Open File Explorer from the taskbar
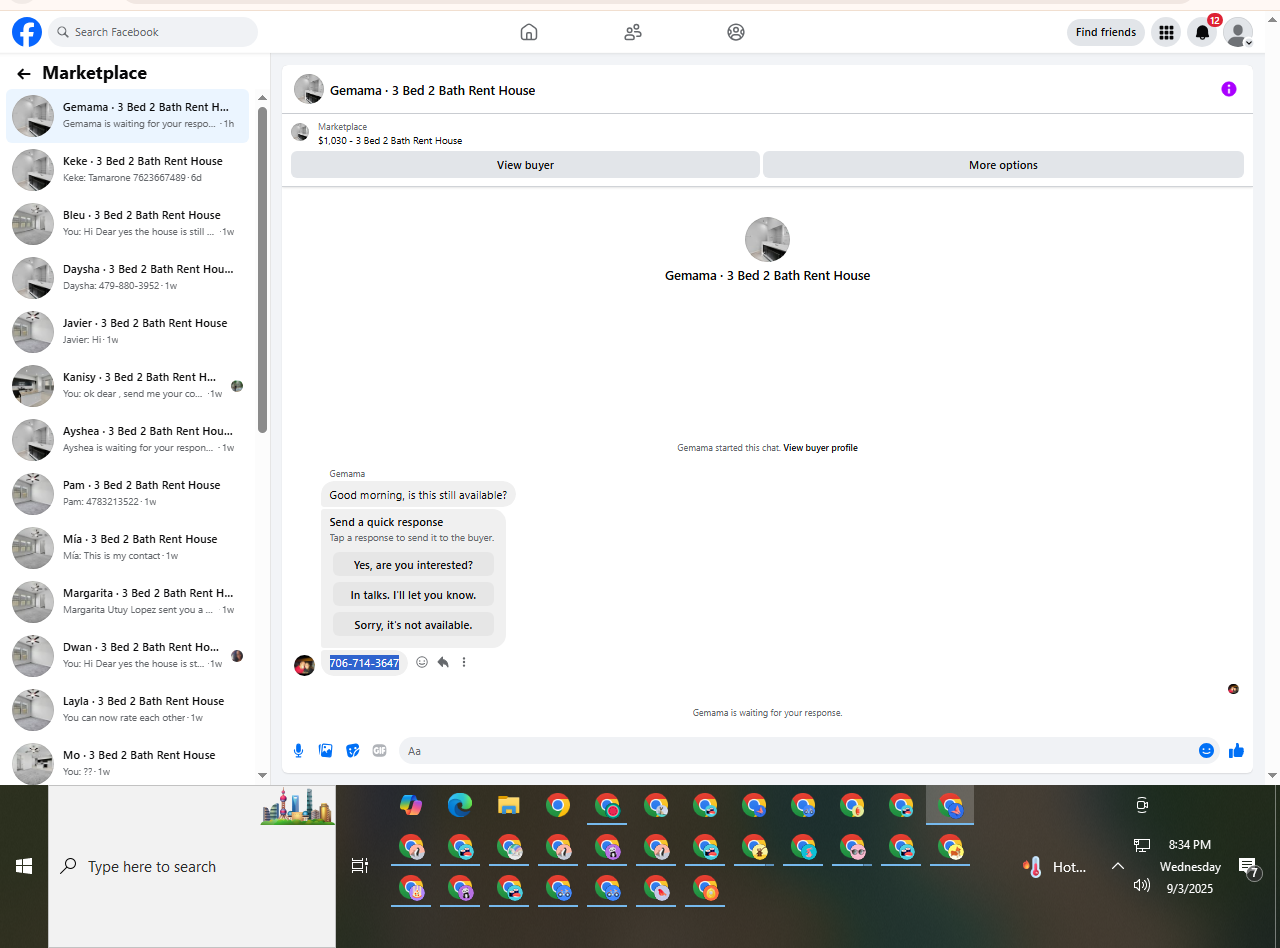Viewport: 1280px width, 948px height. pos(509,805)
